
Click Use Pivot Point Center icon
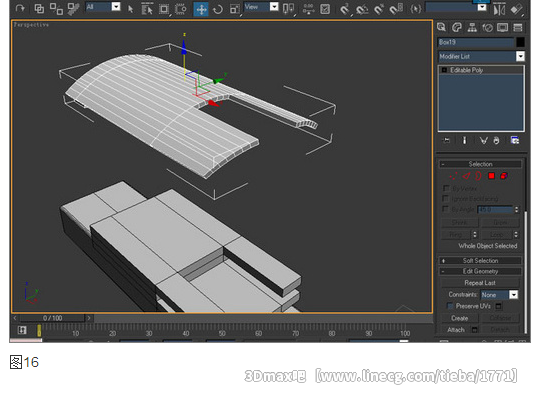288,9
